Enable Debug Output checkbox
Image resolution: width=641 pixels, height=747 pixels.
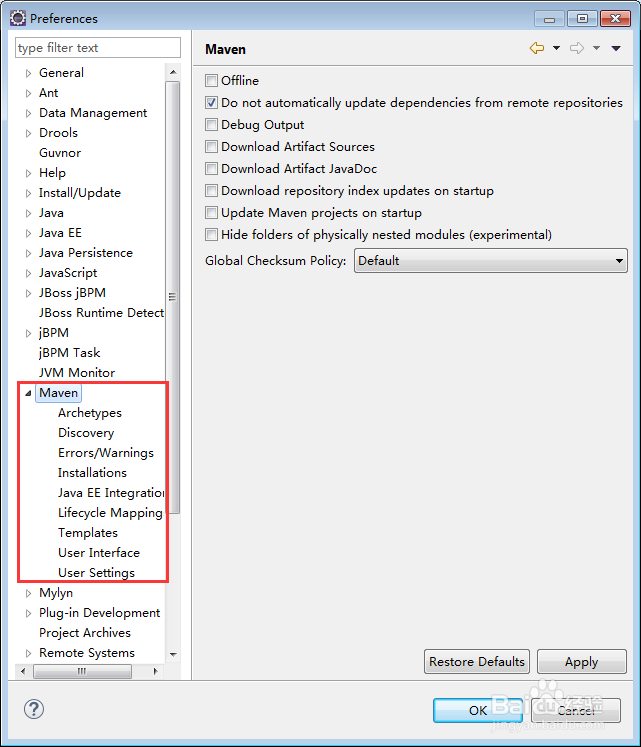(212, 124)
